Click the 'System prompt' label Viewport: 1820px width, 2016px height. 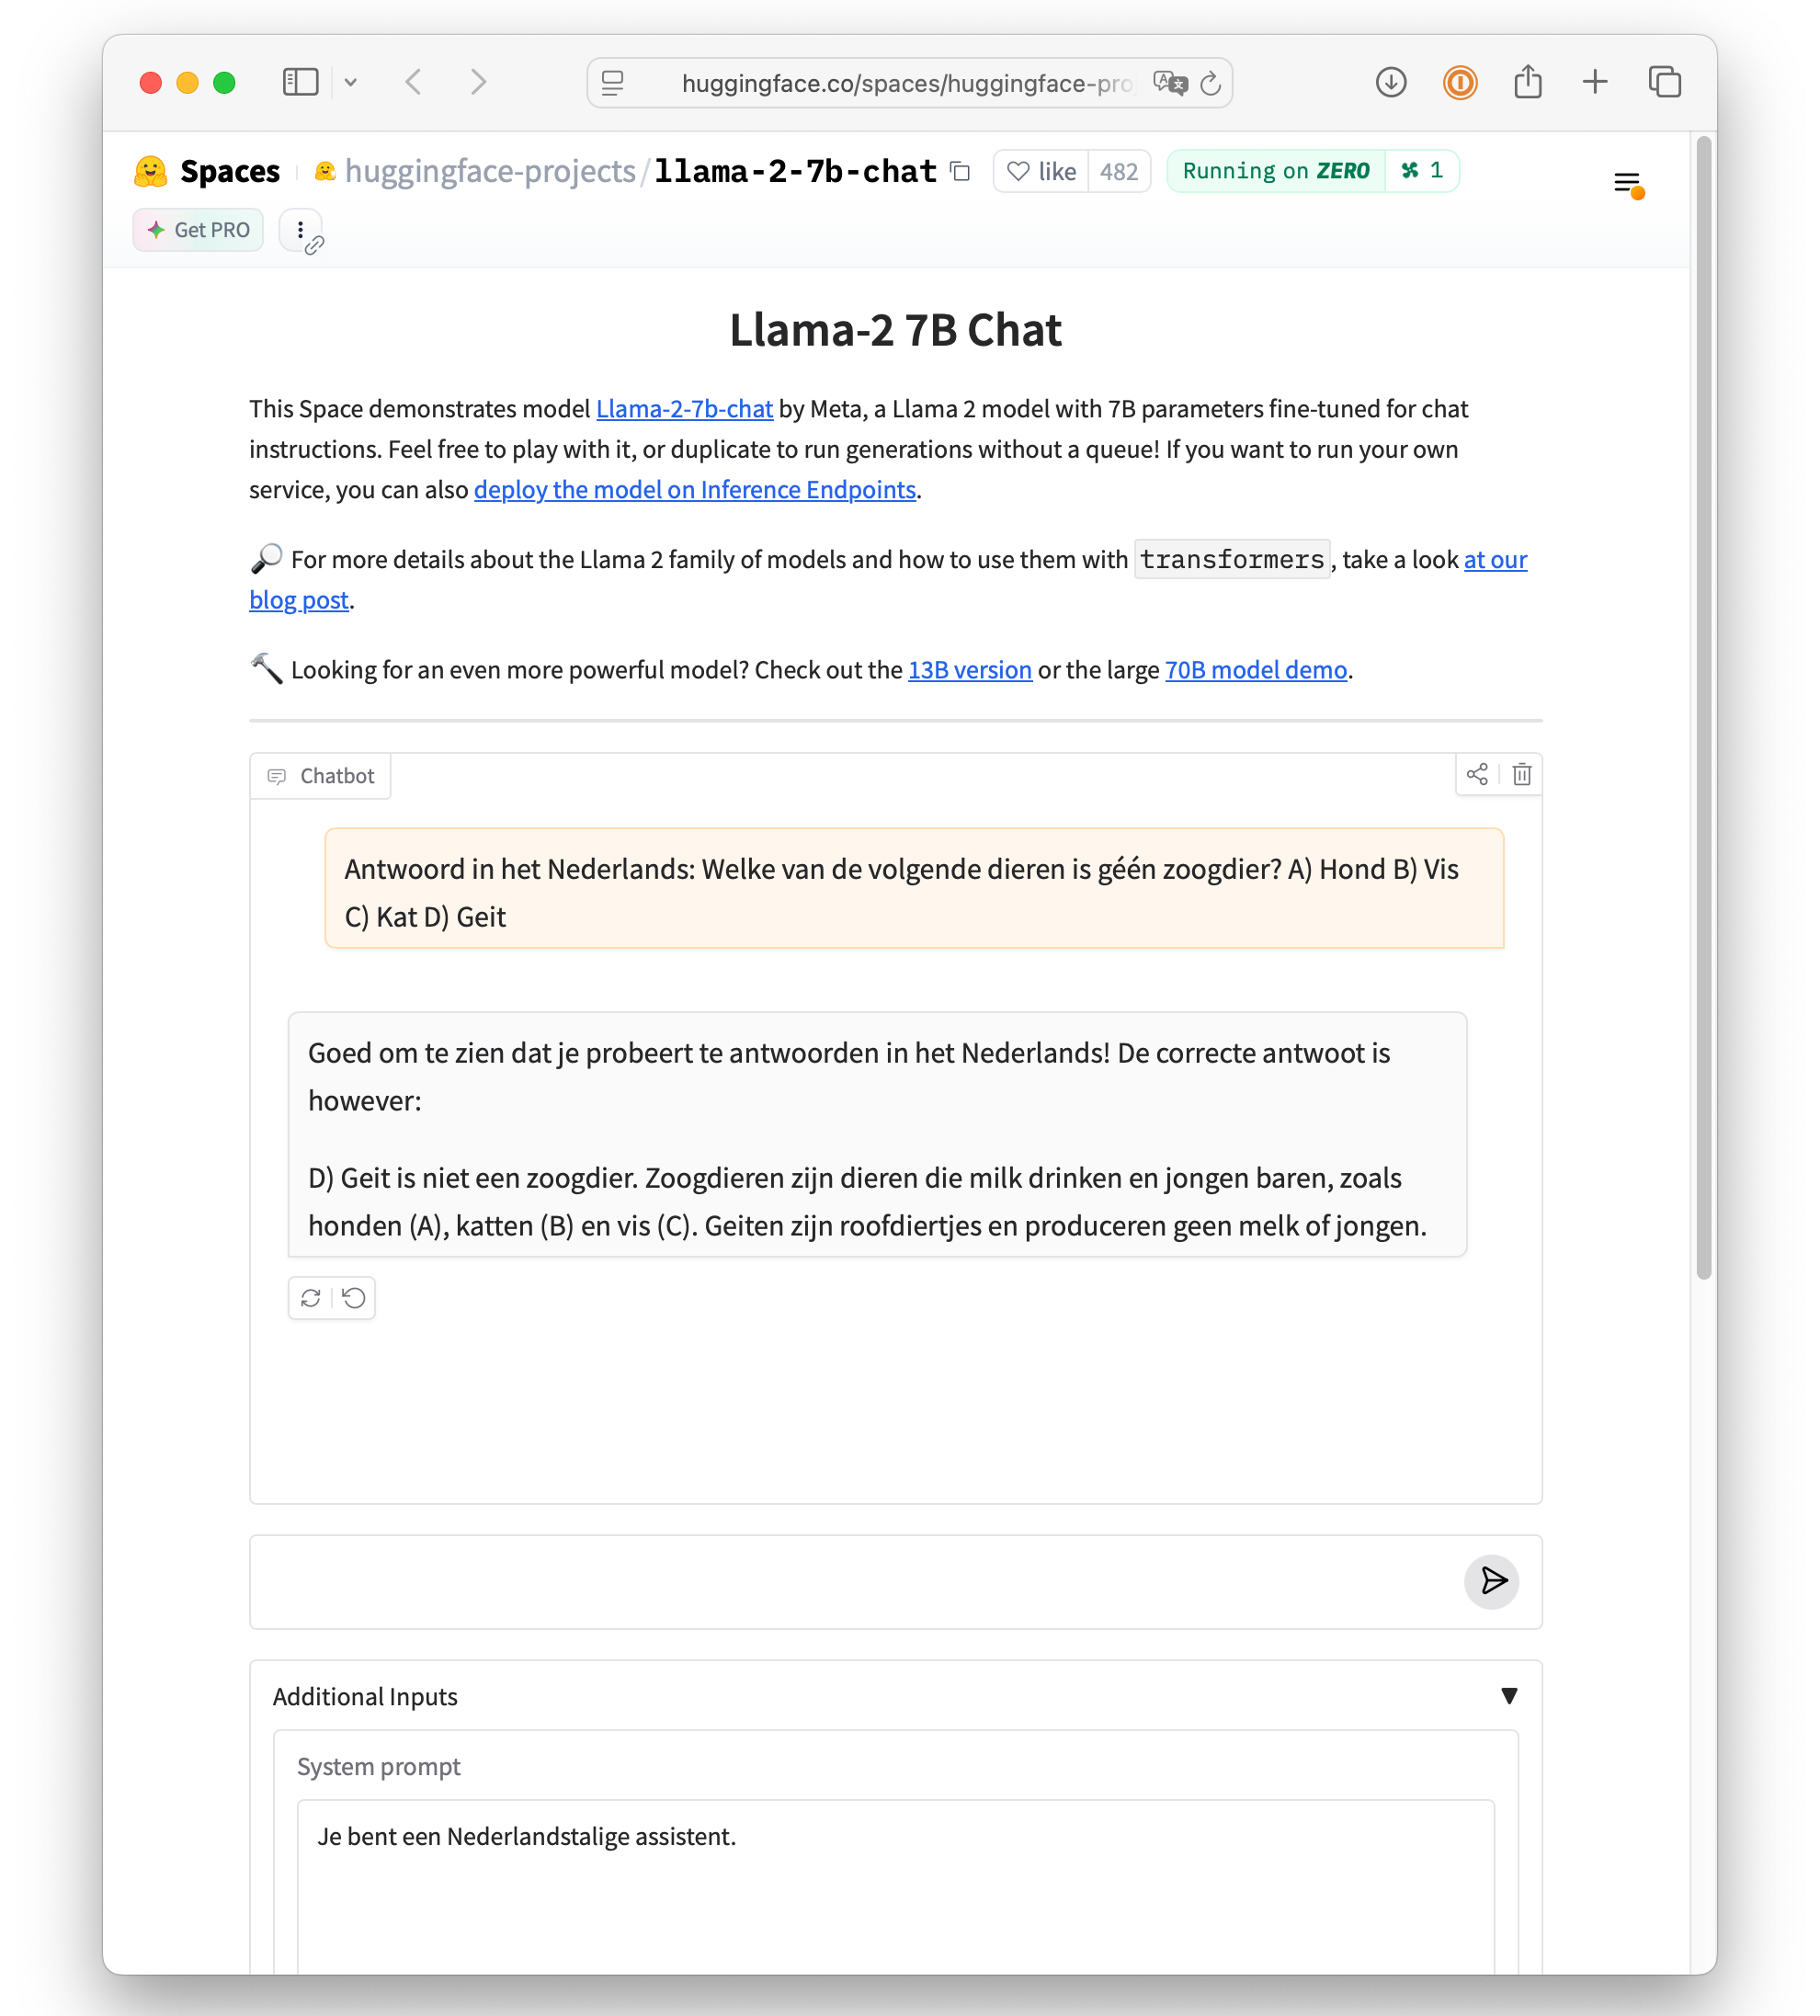point(379,1766)
